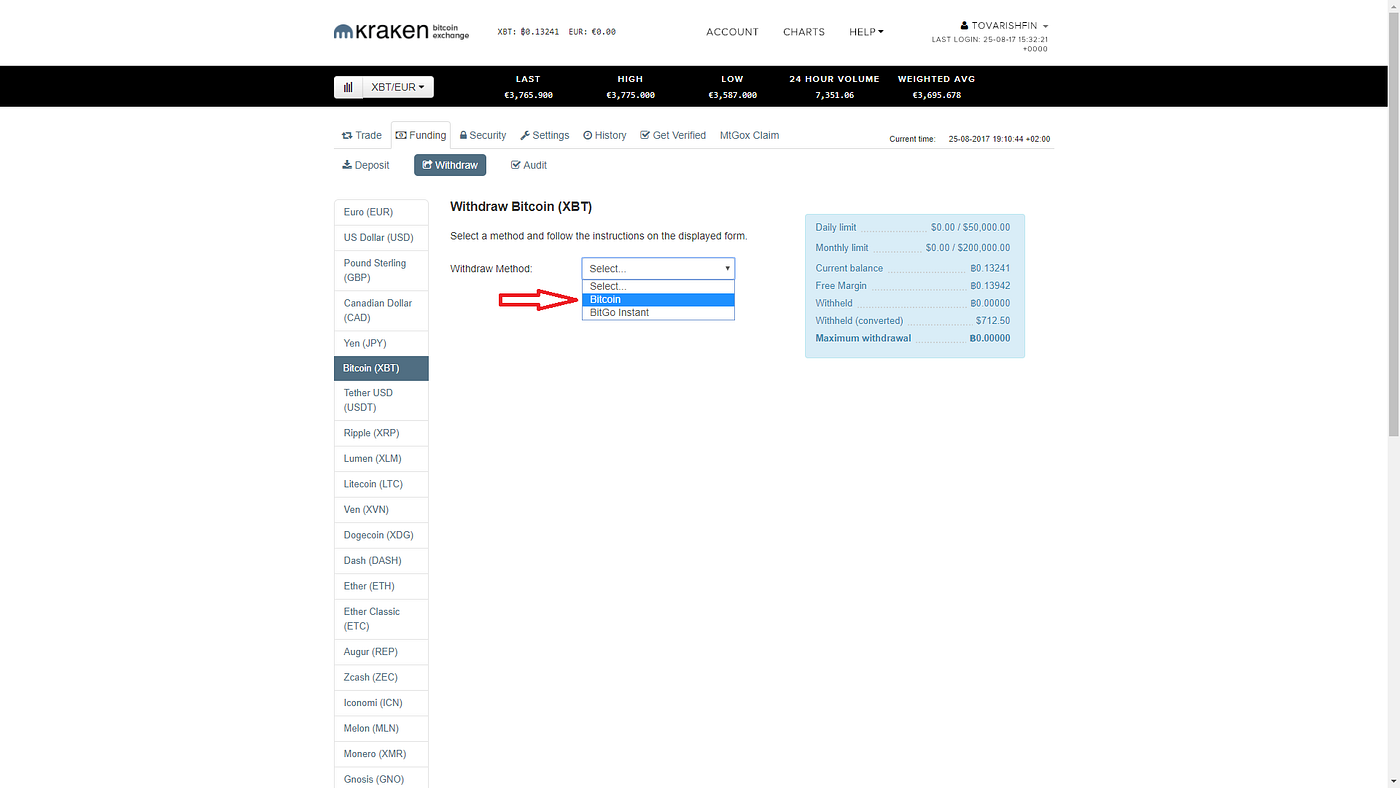Click the page vertical scrollbar thumb
The image size is (1400, 788).
click(1393, 225)
